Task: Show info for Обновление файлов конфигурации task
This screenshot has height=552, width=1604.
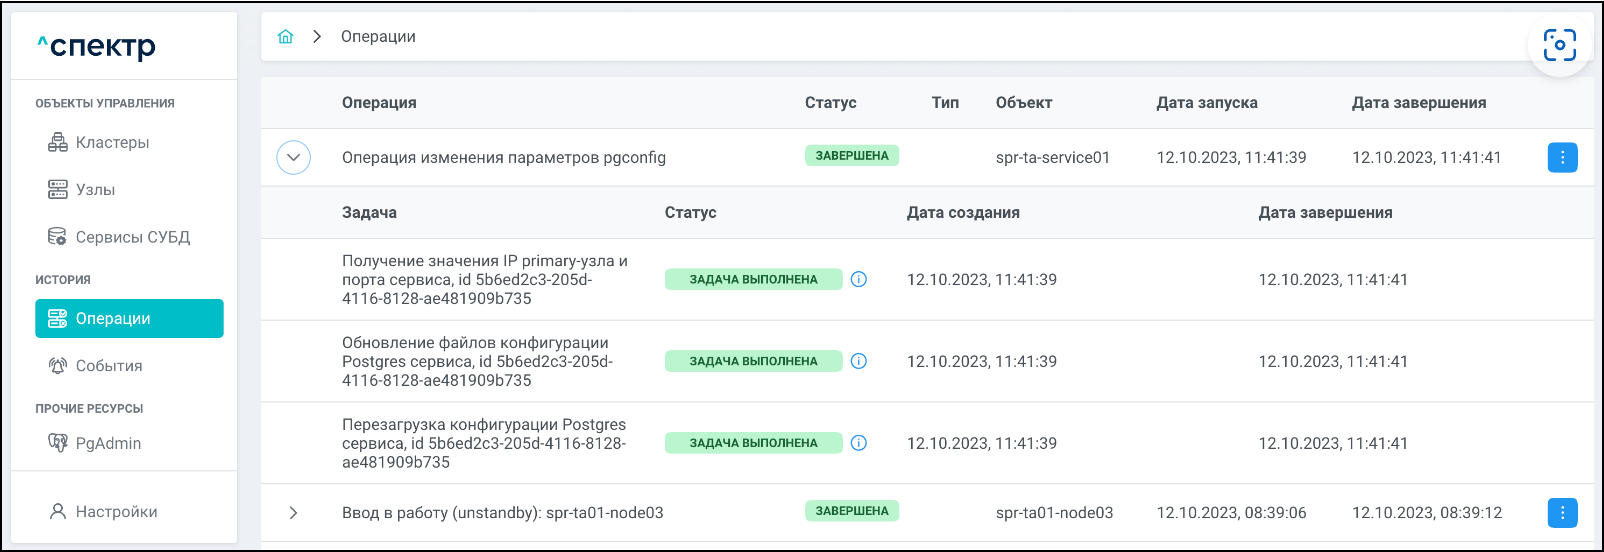Action: click(x=858, y=361)
